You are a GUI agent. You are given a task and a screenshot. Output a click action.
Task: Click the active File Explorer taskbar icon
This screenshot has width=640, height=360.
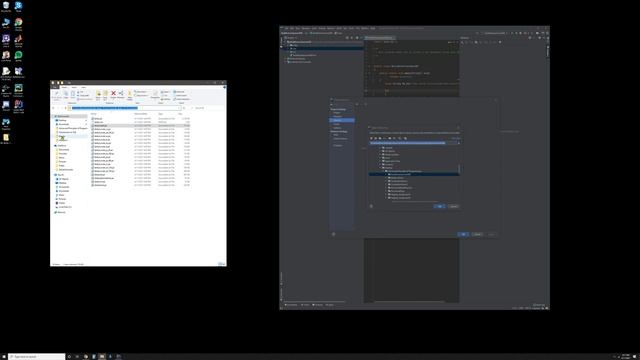tap(102, 357)
